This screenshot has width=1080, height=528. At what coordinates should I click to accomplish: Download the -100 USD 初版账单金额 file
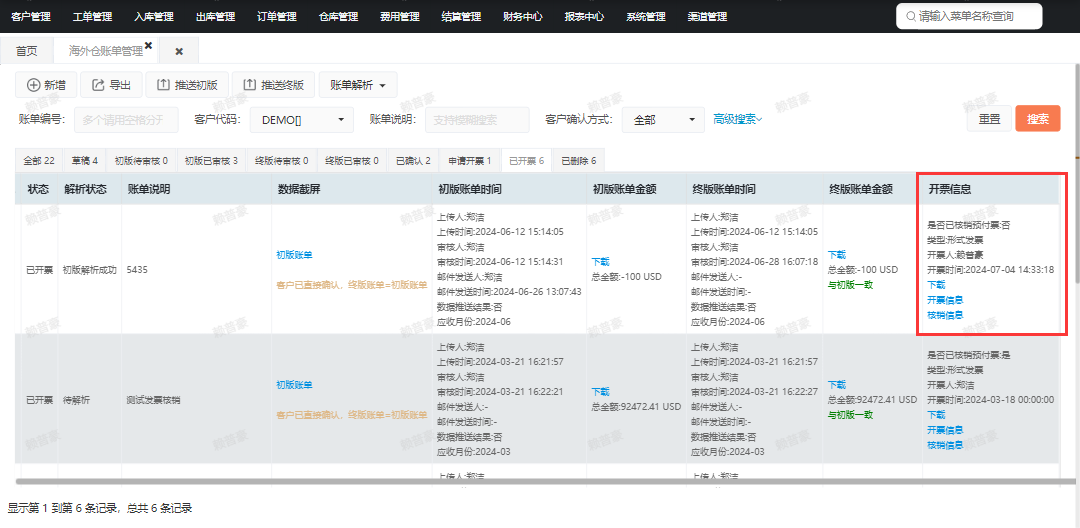pyautogui.click(x=600, y=262)
